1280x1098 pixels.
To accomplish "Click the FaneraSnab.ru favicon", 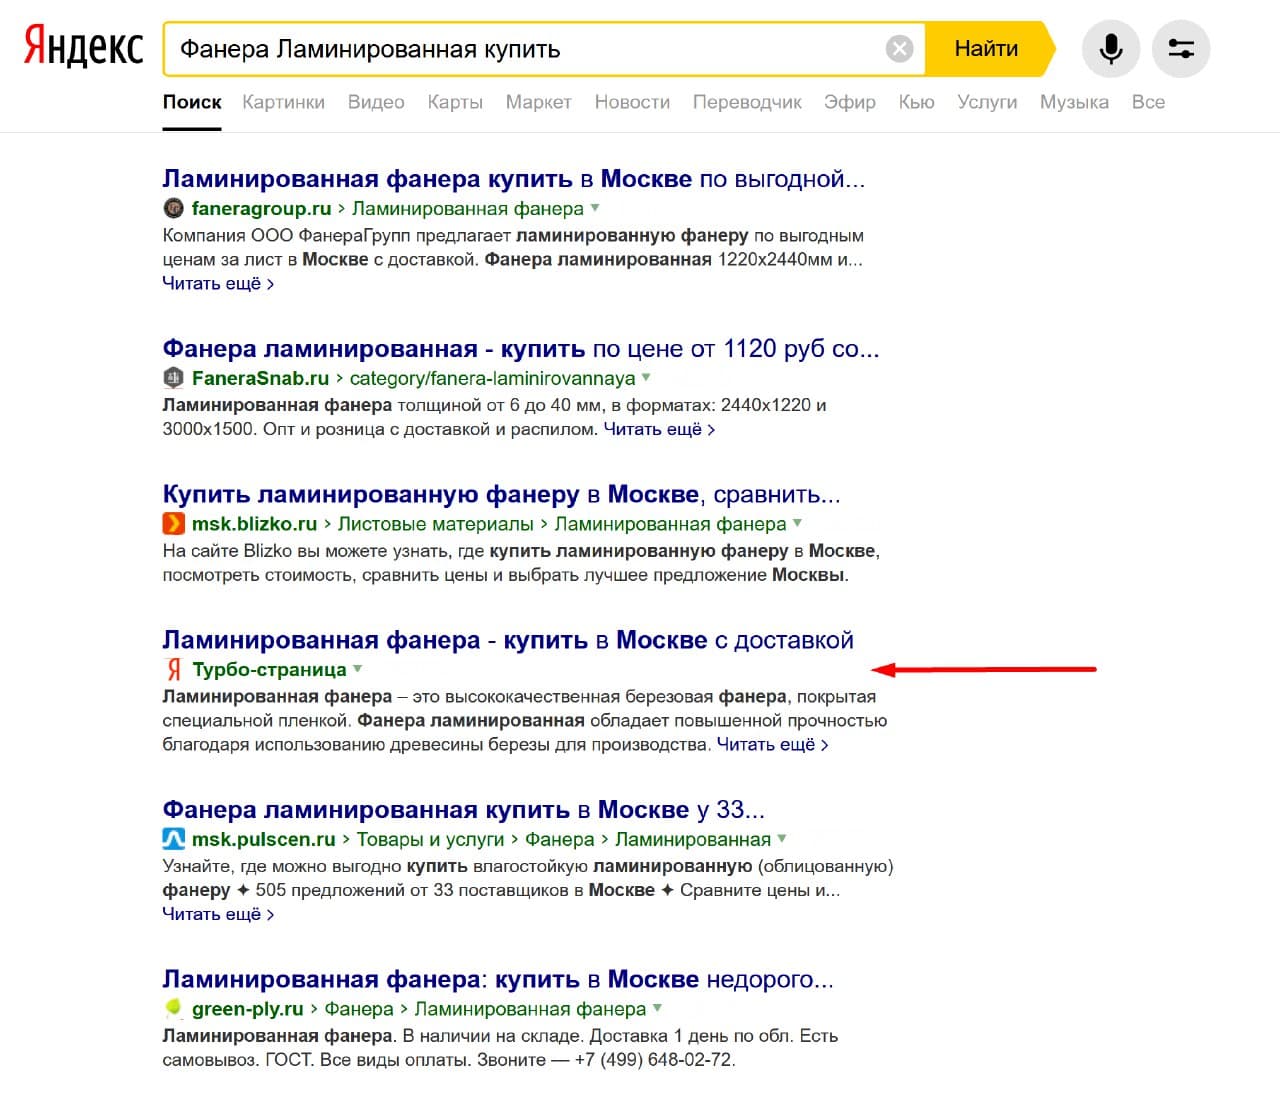I will [173, 378].
